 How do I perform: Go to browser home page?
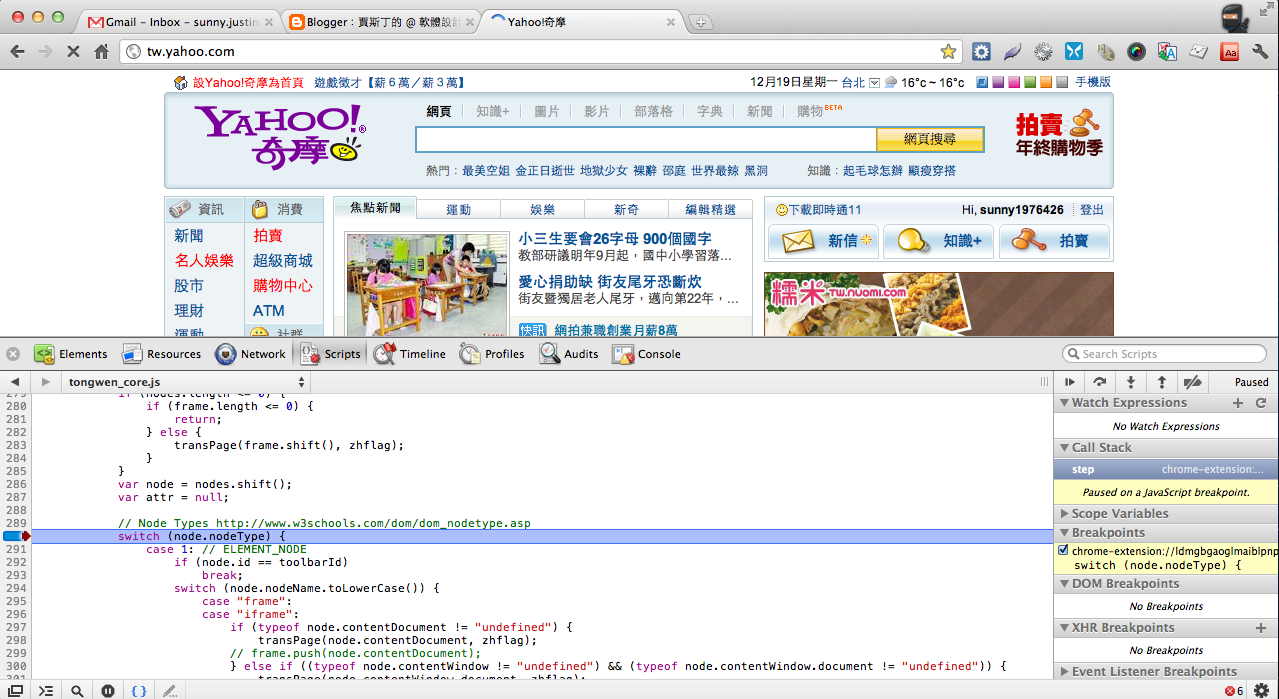tap(101, 51)
